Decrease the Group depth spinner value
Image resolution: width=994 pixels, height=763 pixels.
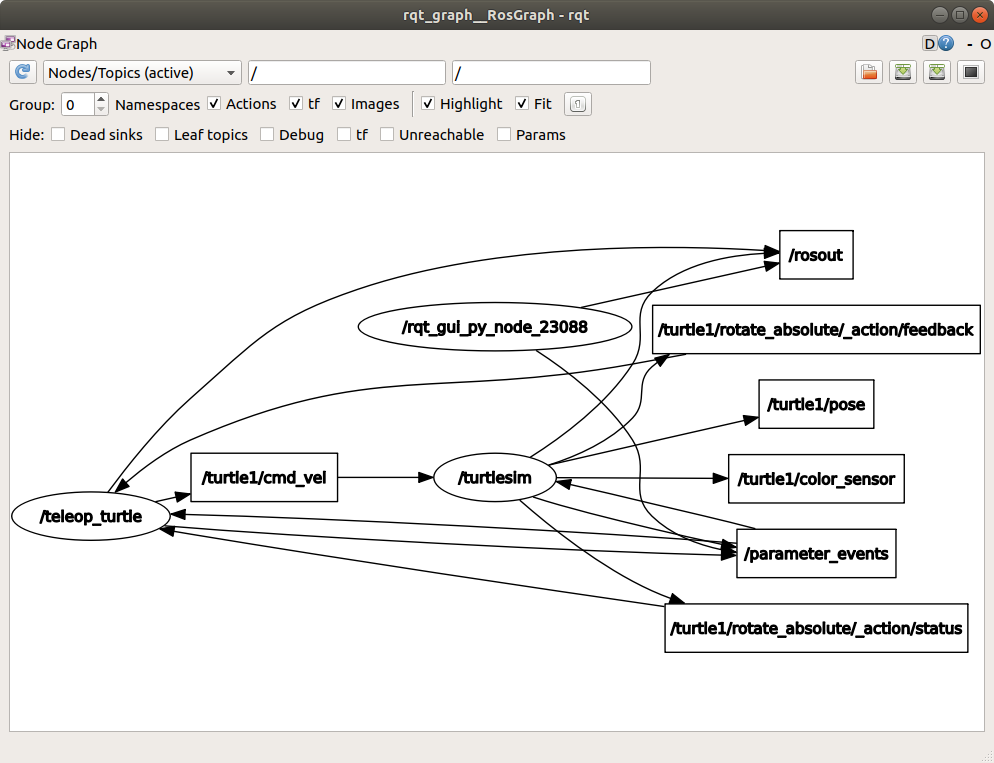click(x=101, y=109)
